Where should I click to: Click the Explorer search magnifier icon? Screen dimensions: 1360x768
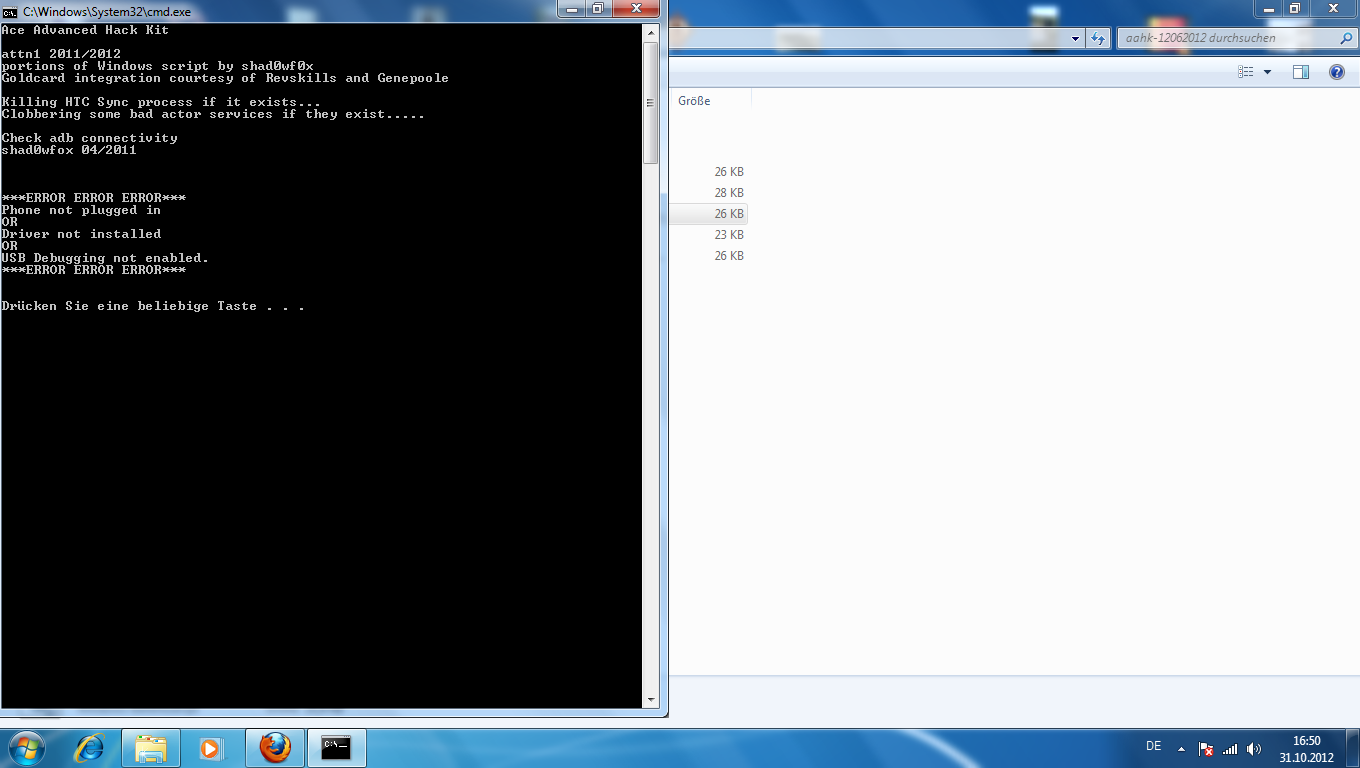[1346, 38]
